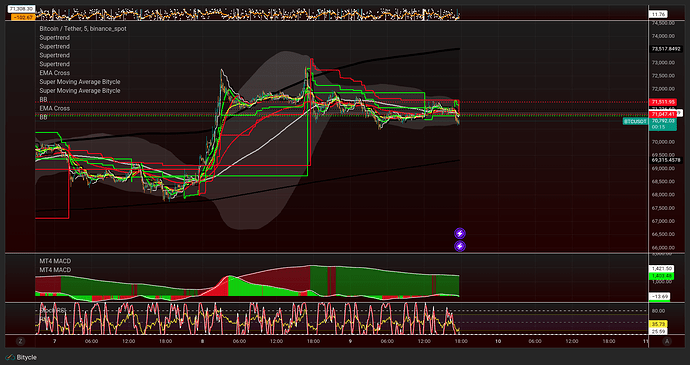The width and height of the screenshot is (690, 365).
Task: Click the circular Z button on time axis
Action: click(20, 341)
